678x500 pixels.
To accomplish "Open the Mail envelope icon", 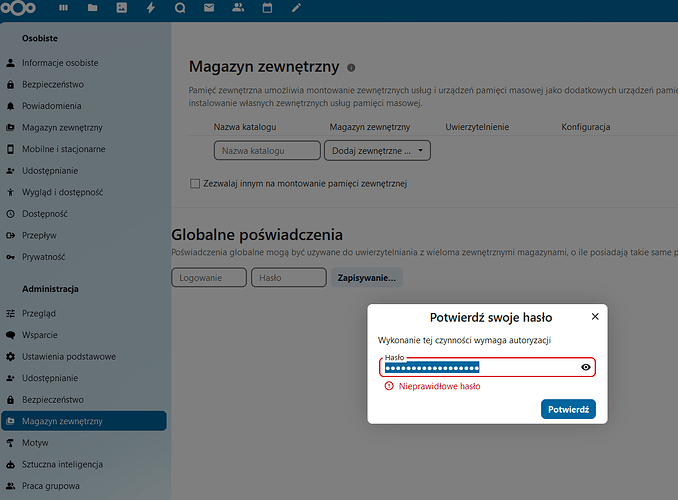I will tap(208, 8).
